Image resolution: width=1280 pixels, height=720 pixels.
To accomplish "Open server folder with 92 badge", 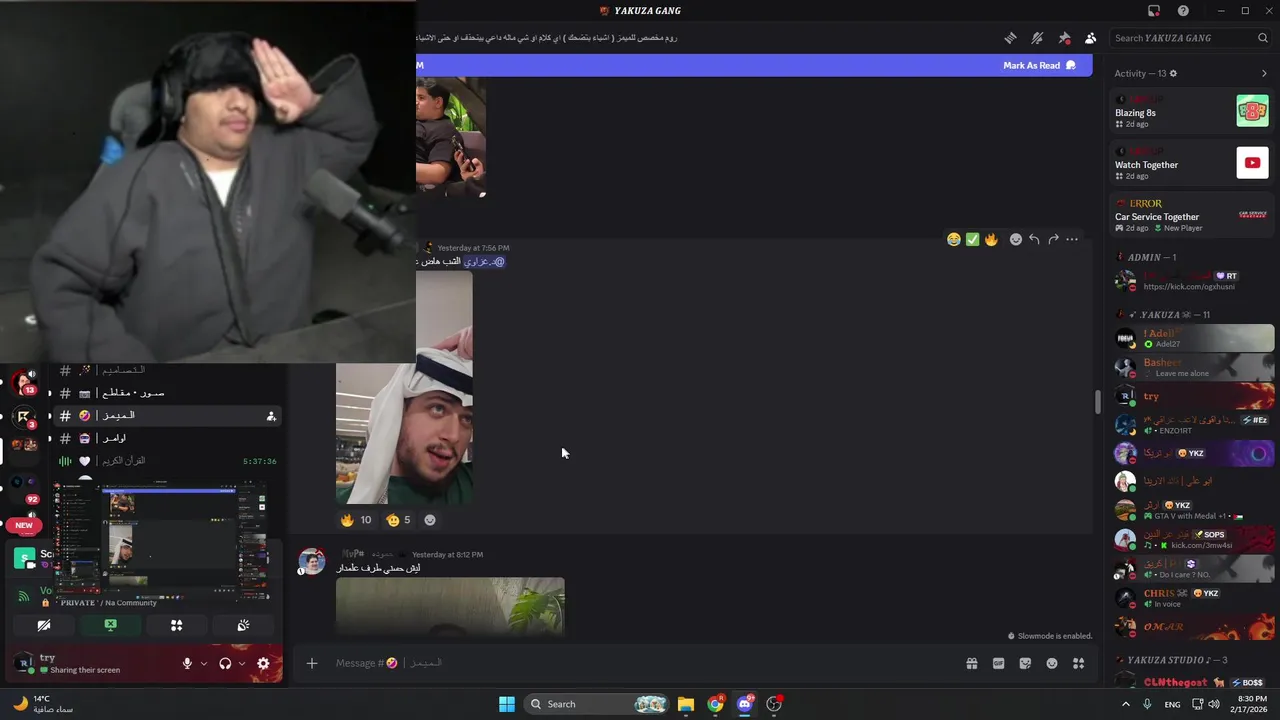I will point(24,488).
